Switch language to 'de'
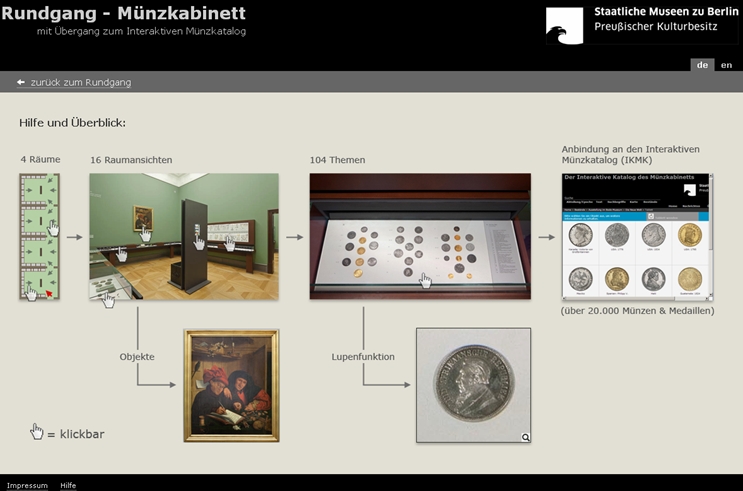Image resolution: width=743 pixels, height=491 pixels. point(703,65)
